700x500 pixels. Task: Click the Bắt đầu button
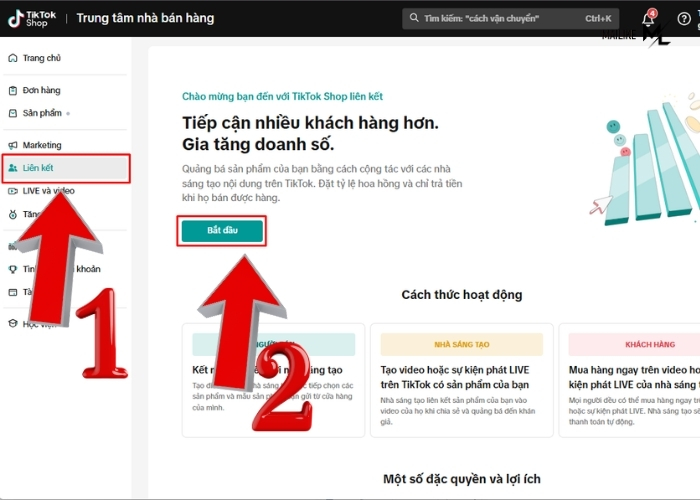[x=222, y=231]
